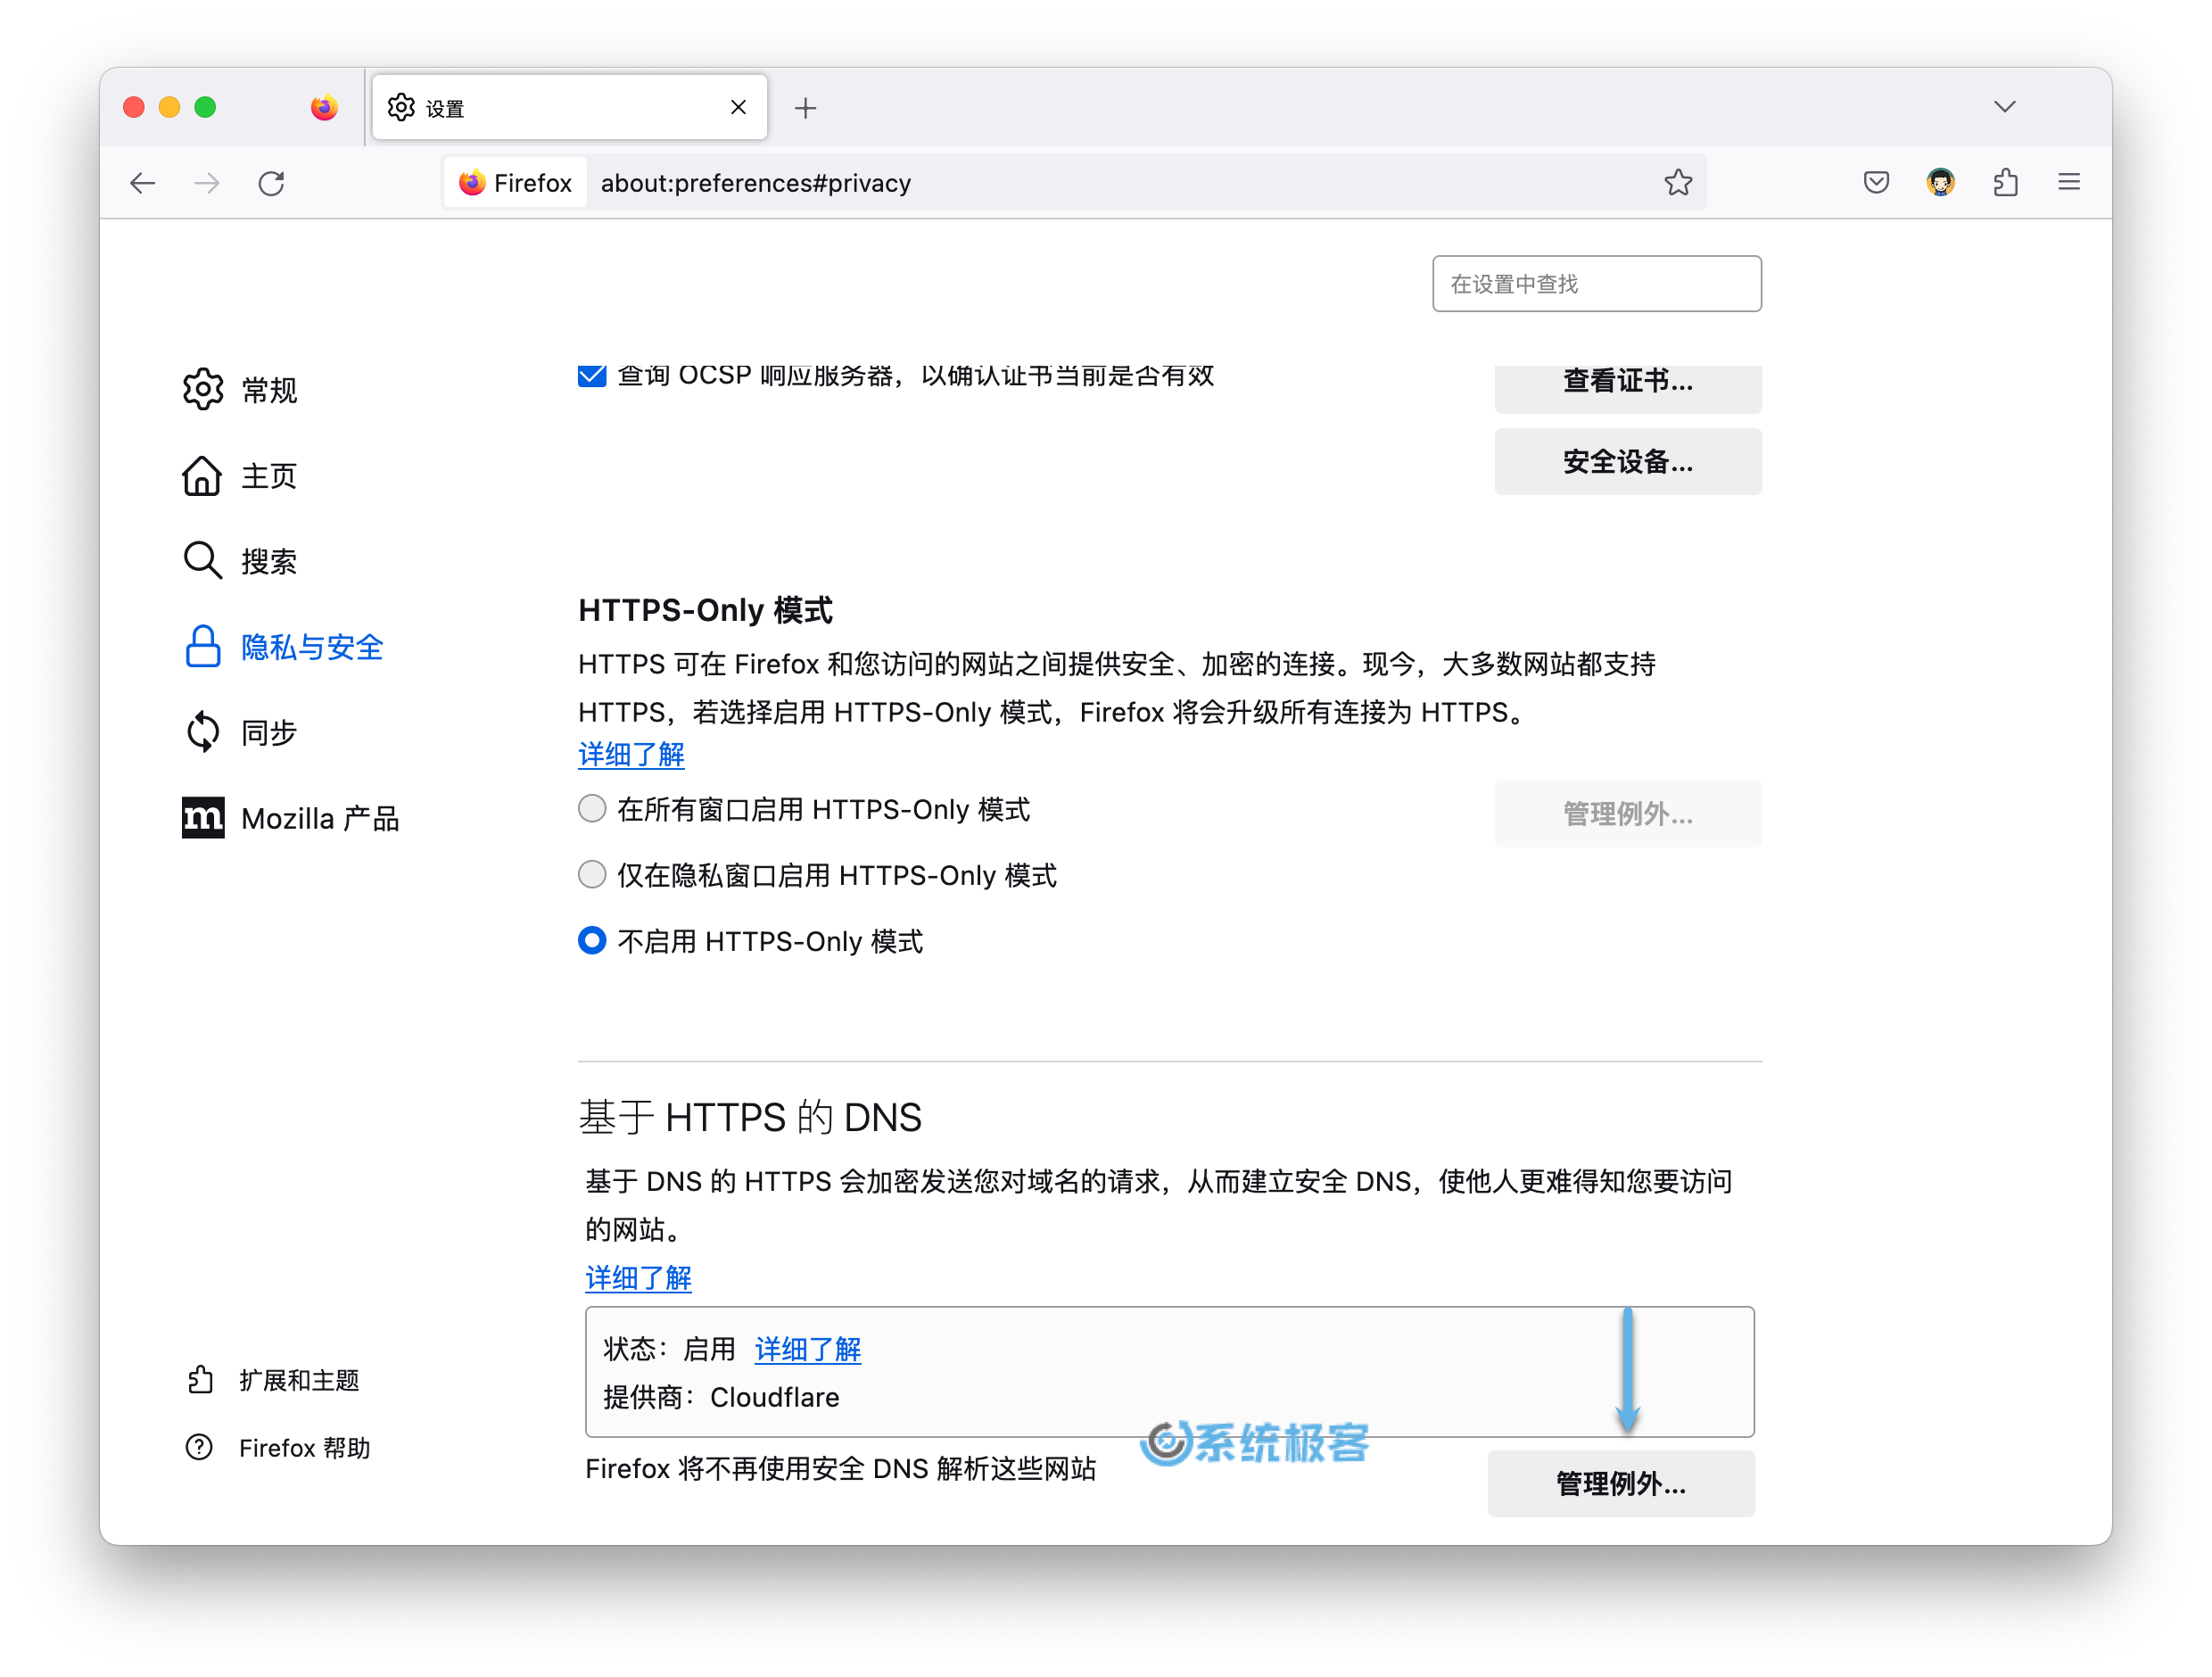Open 详细了解 link next to 状态：启用

(807, 1349)
